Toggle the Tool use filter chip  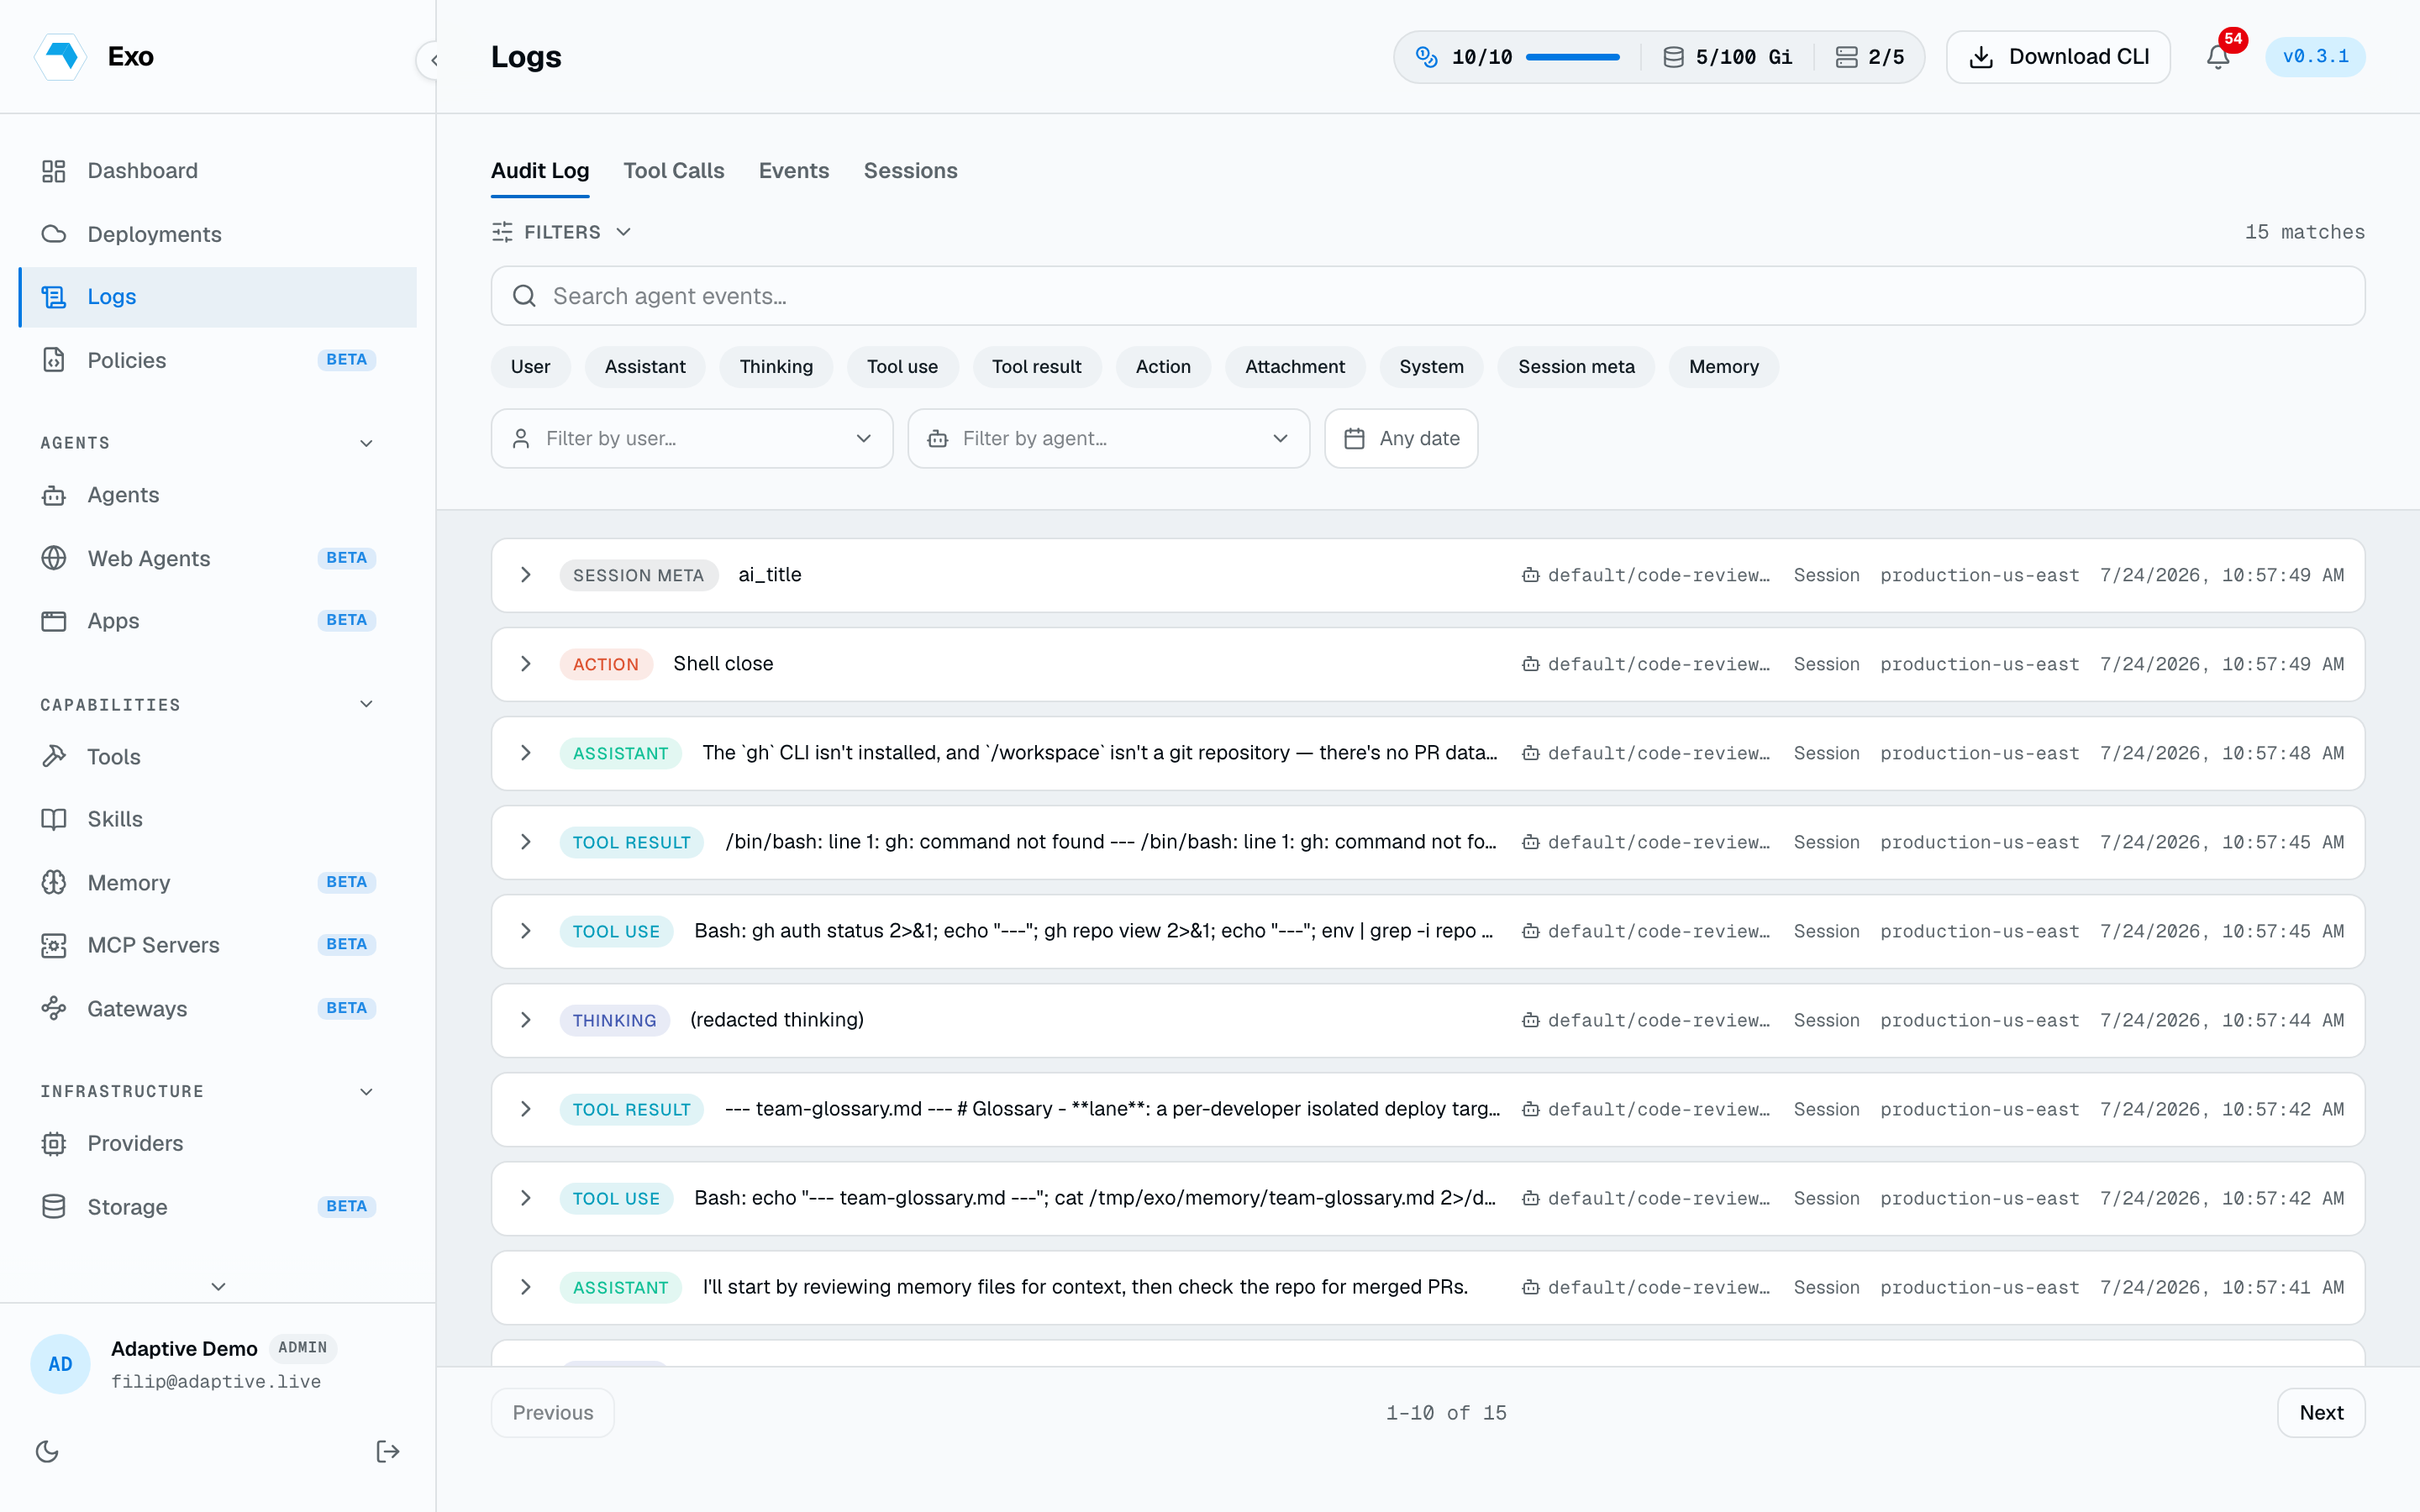click(x=902, y=367)
